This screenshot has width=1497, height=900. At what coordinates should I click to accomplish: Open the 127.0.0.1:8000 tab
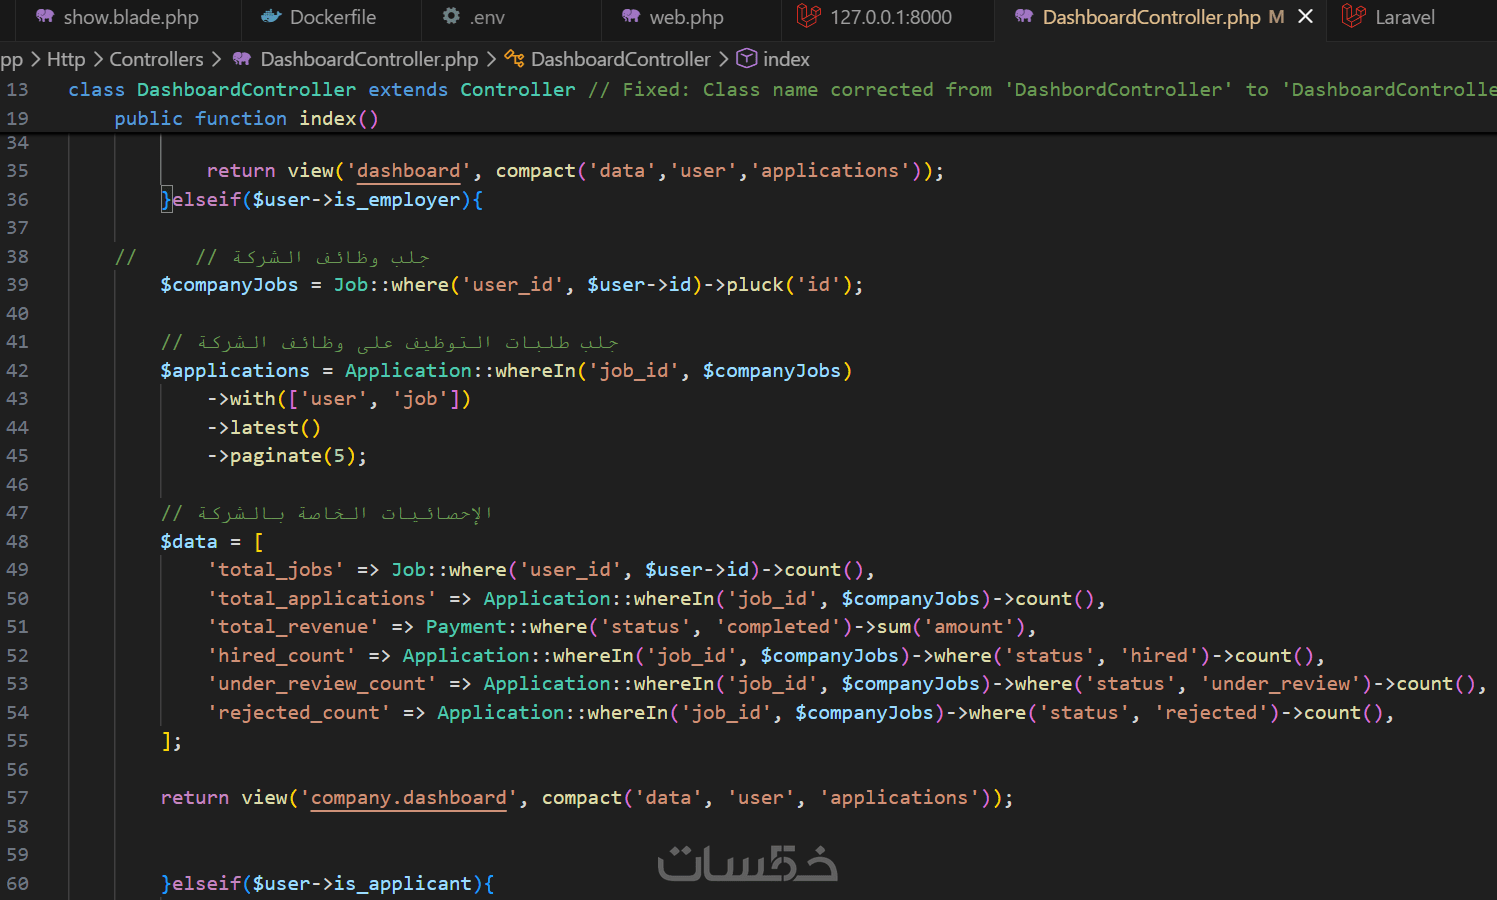(x=890, y=17)
